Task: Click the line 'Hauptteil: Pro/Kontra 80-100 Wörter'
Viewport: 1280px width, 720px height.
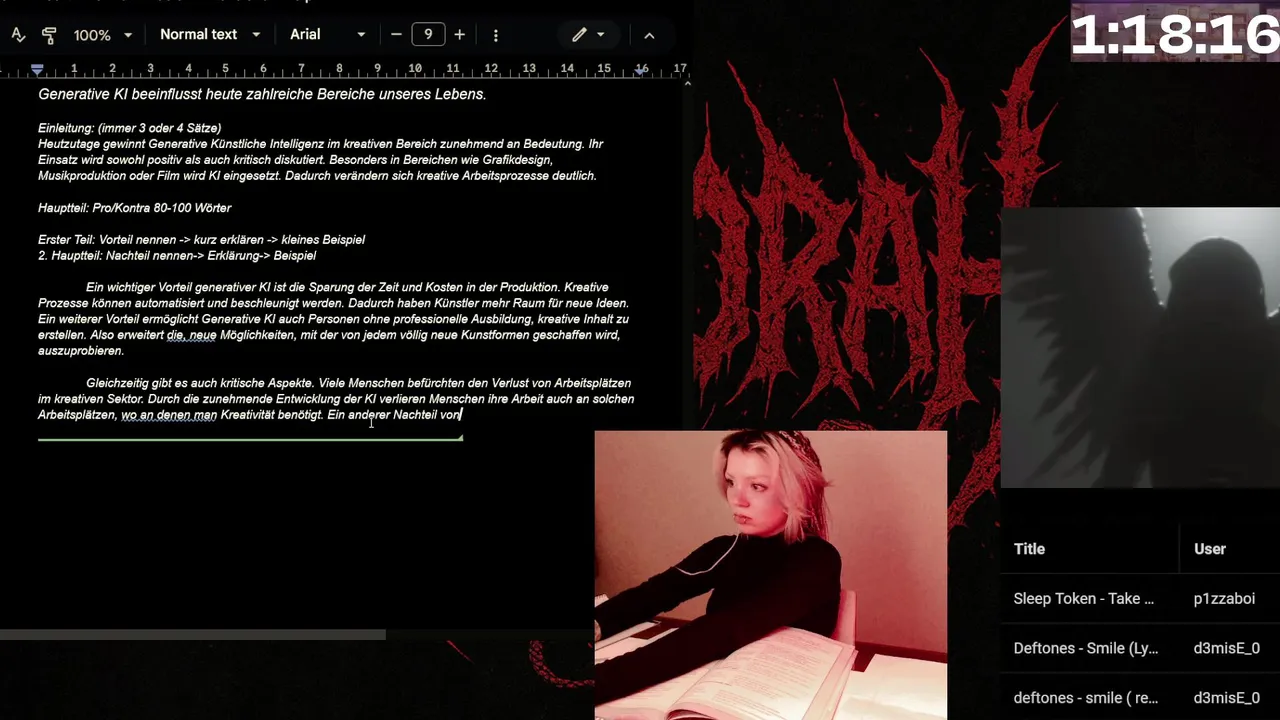Action: 135,208
